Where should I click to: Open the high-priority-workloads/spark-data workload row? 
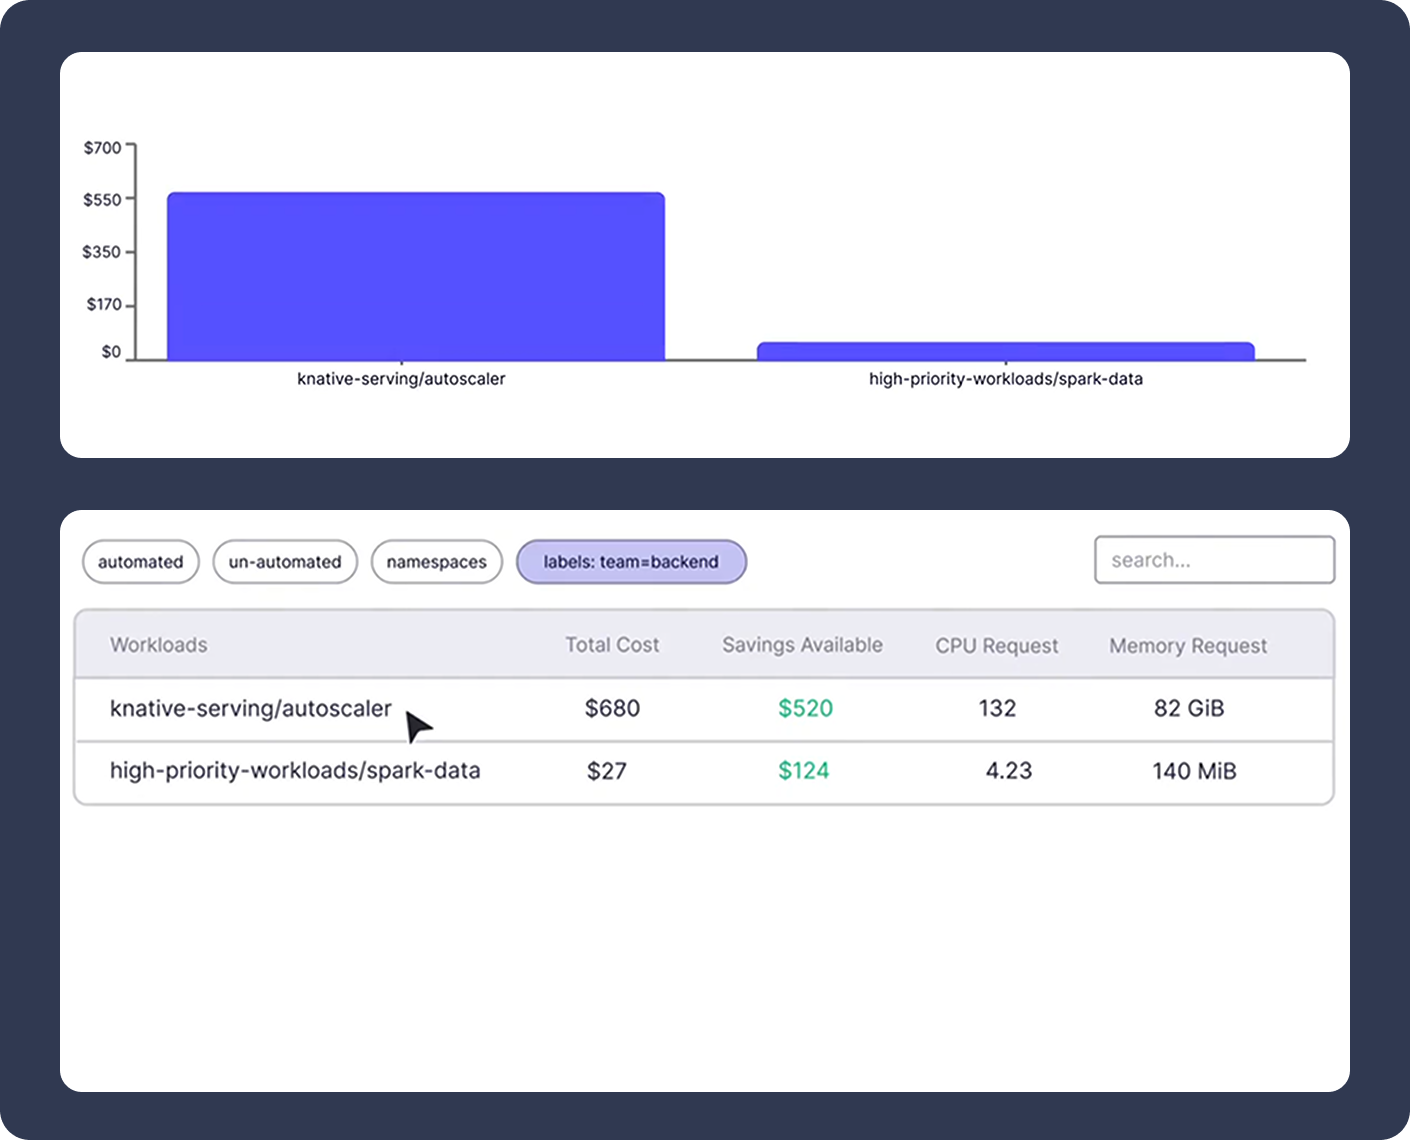pyautogui.click(x=295, y=771)
